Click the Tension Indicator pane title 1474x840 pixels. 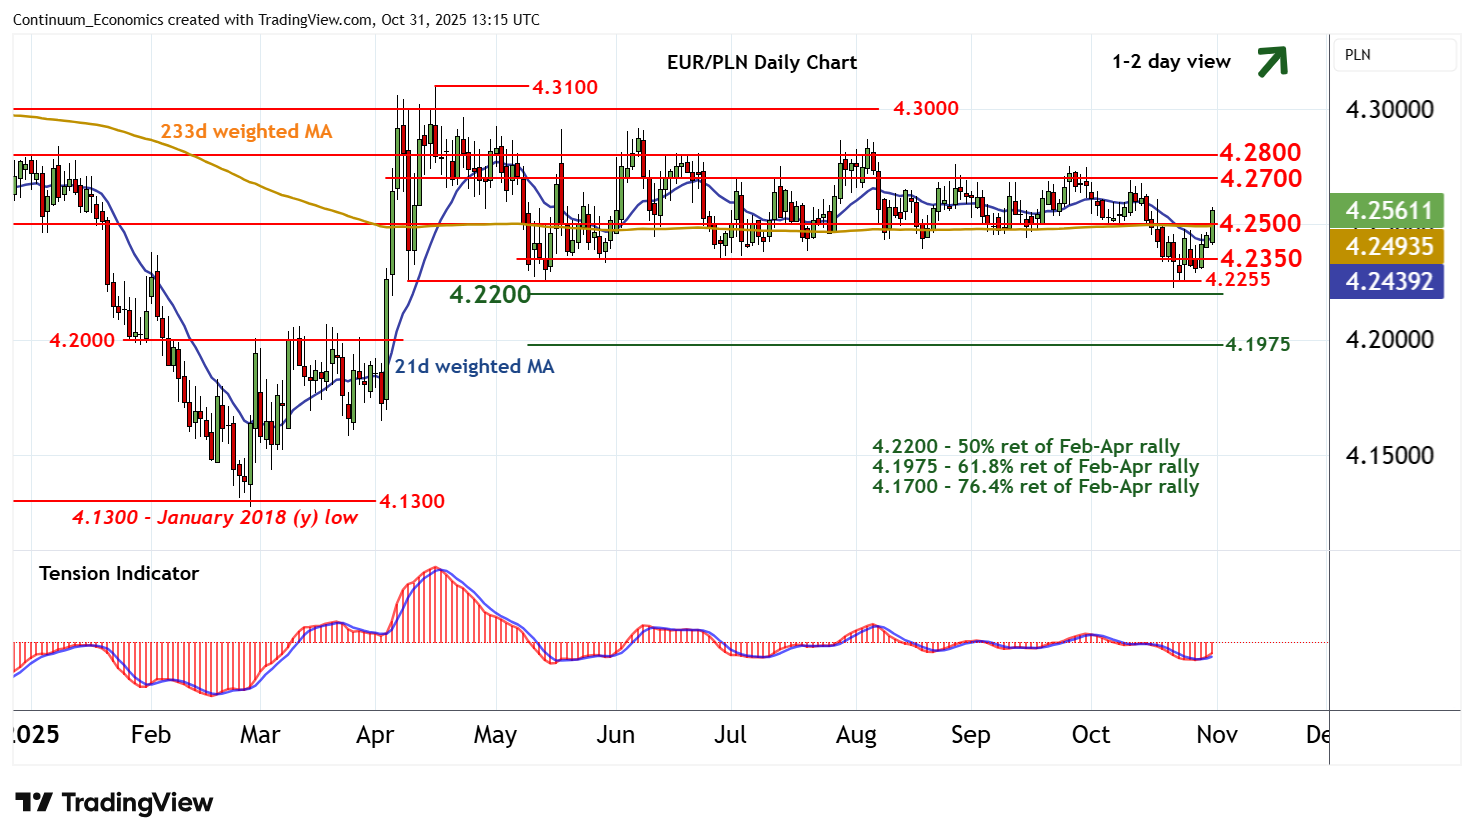point(119,573)
